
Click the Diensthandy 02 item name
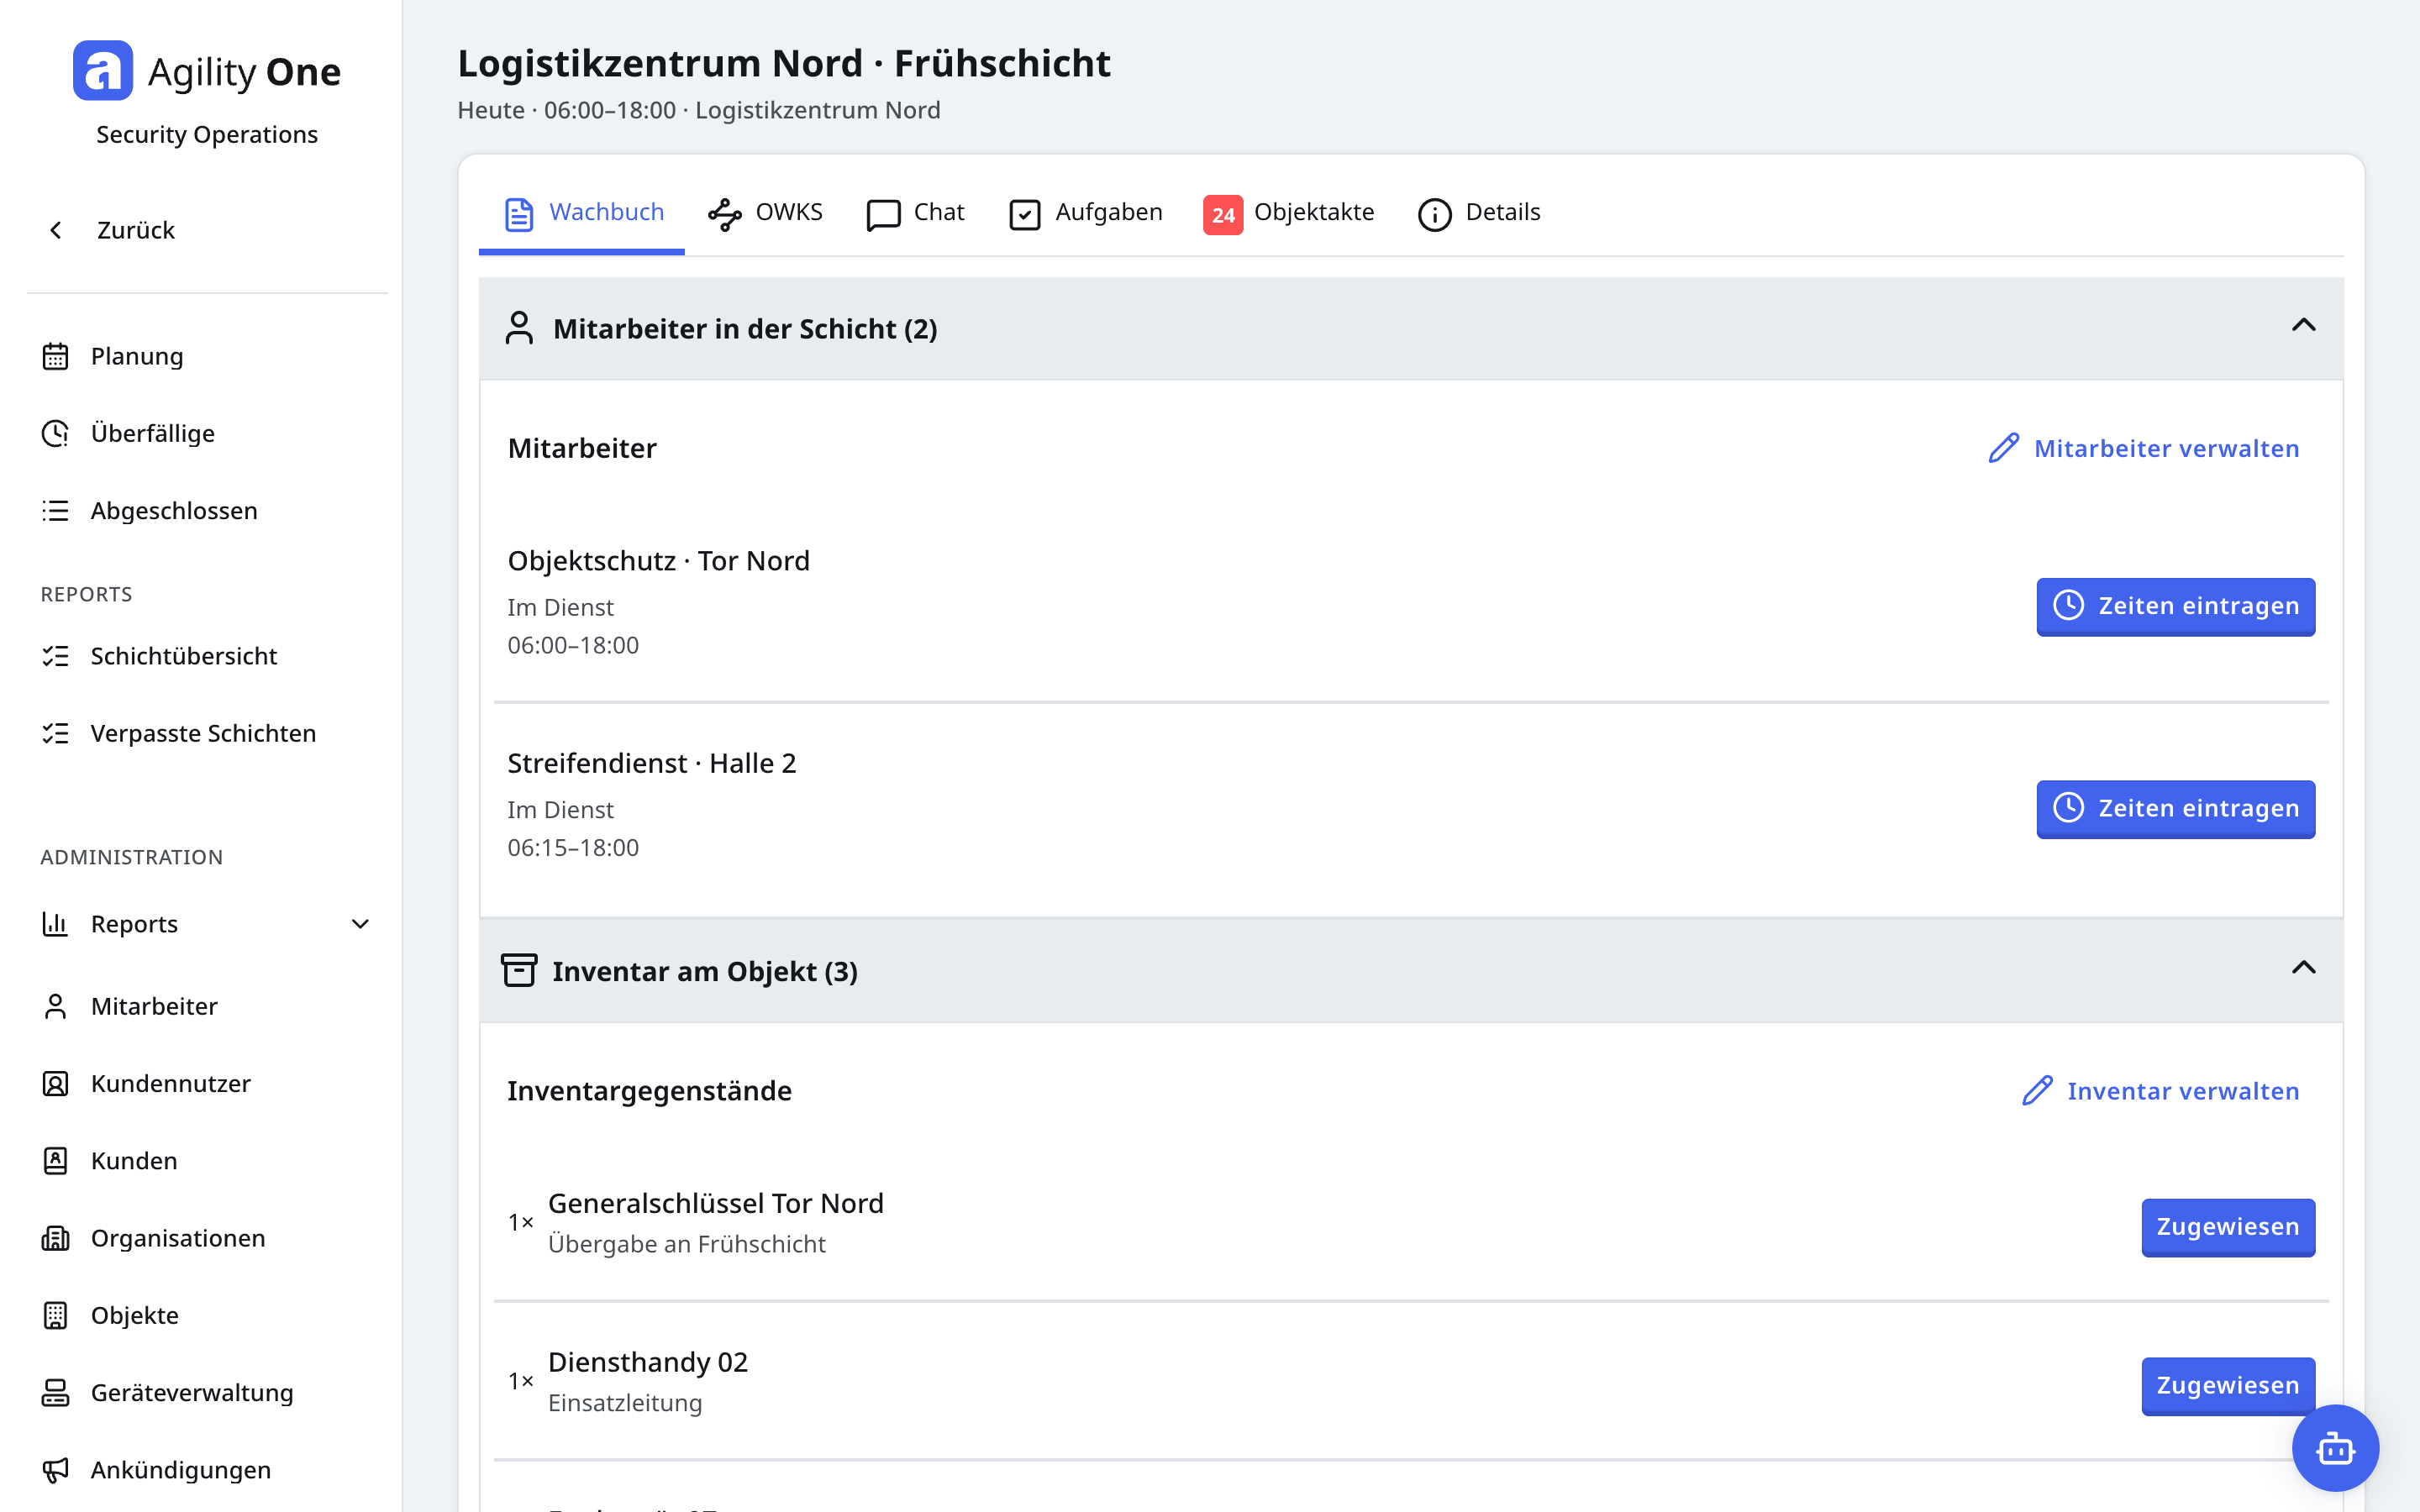[648, 1362]
